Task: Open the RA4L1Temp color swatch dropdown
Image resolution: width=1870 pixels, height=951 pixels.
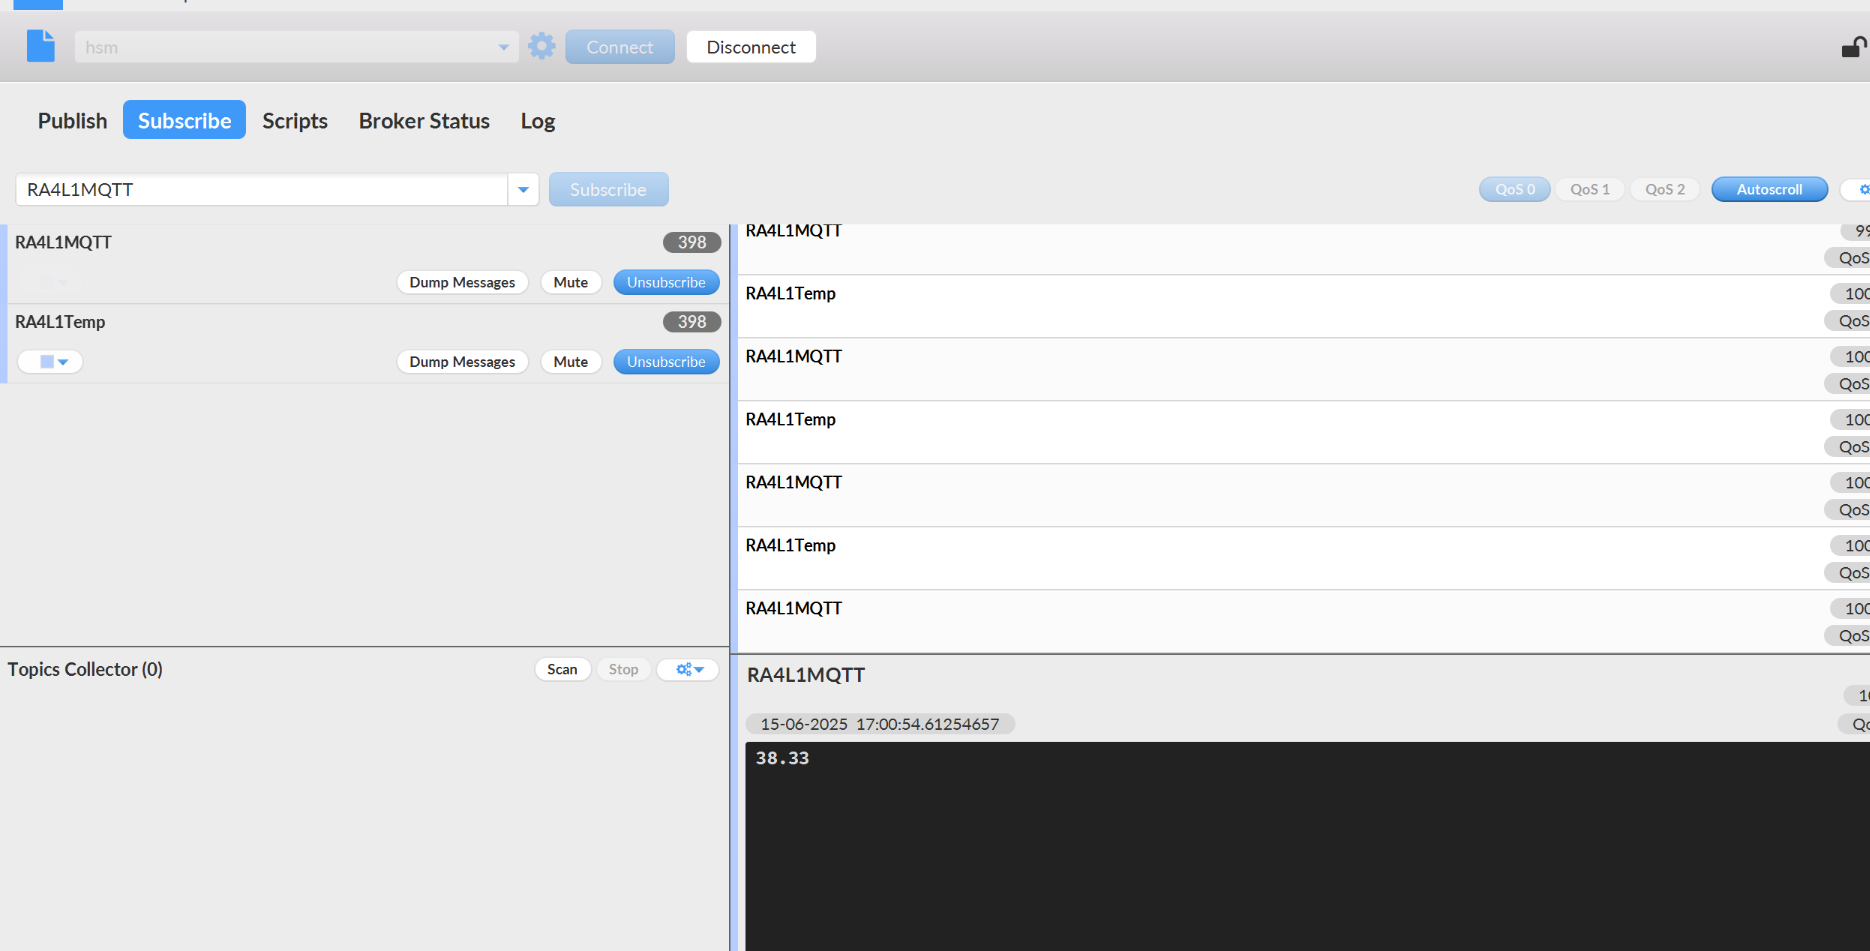Action: [x=50, y=362]
